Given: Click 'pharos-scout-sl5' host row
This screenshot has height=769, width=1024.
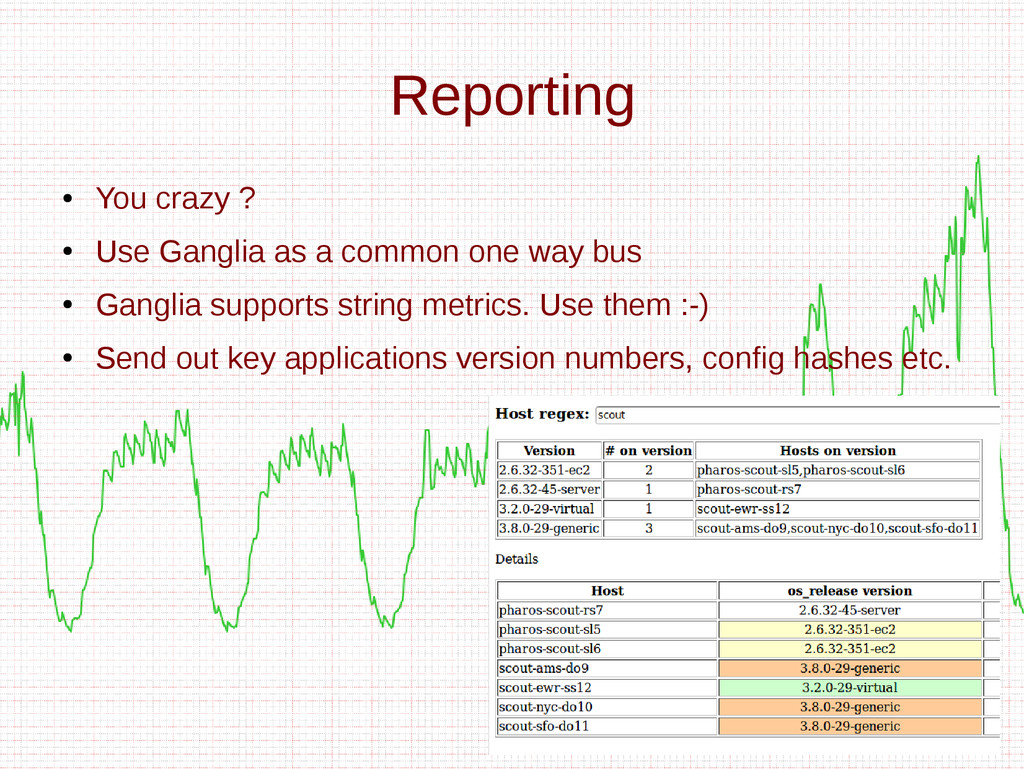Looking at the screenshot, I should 607,630.
